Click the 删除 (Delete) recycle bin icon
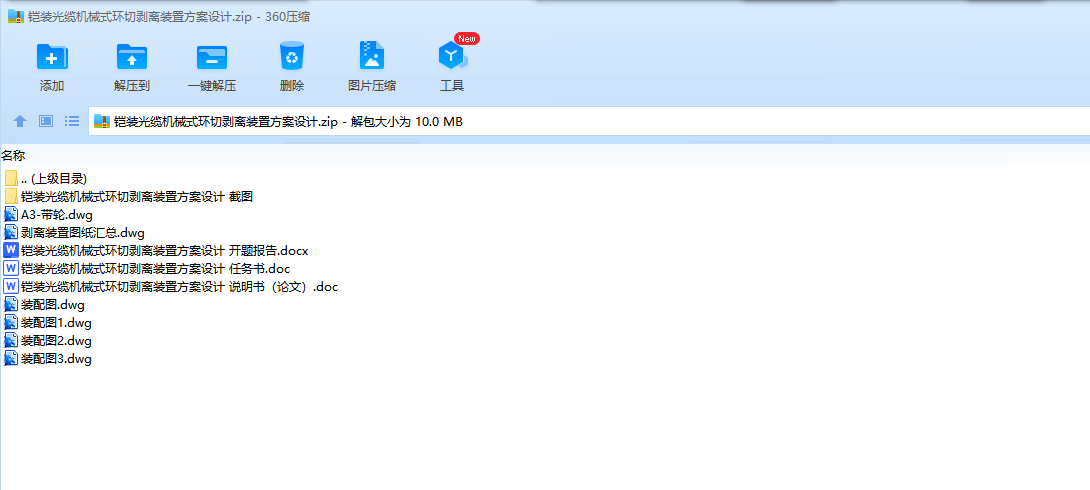 pos(292,56)
